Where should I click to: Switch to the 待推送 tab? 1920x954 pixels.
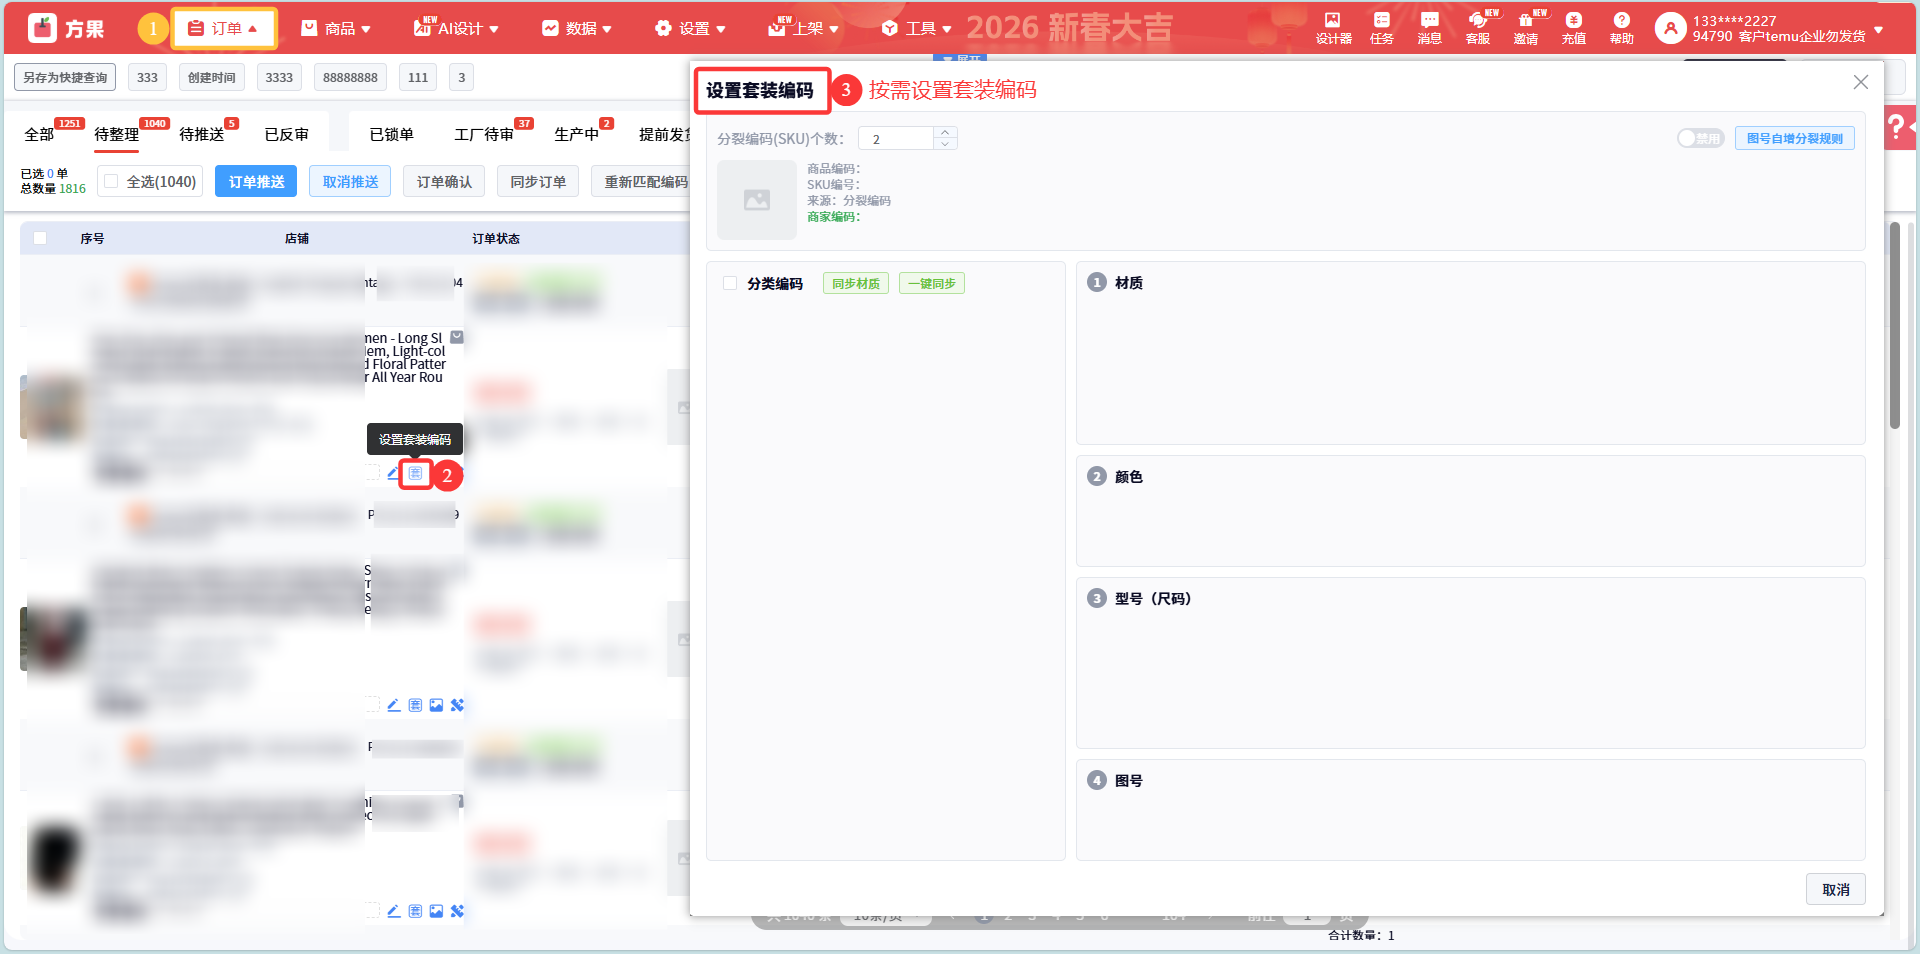coord(201,134)
